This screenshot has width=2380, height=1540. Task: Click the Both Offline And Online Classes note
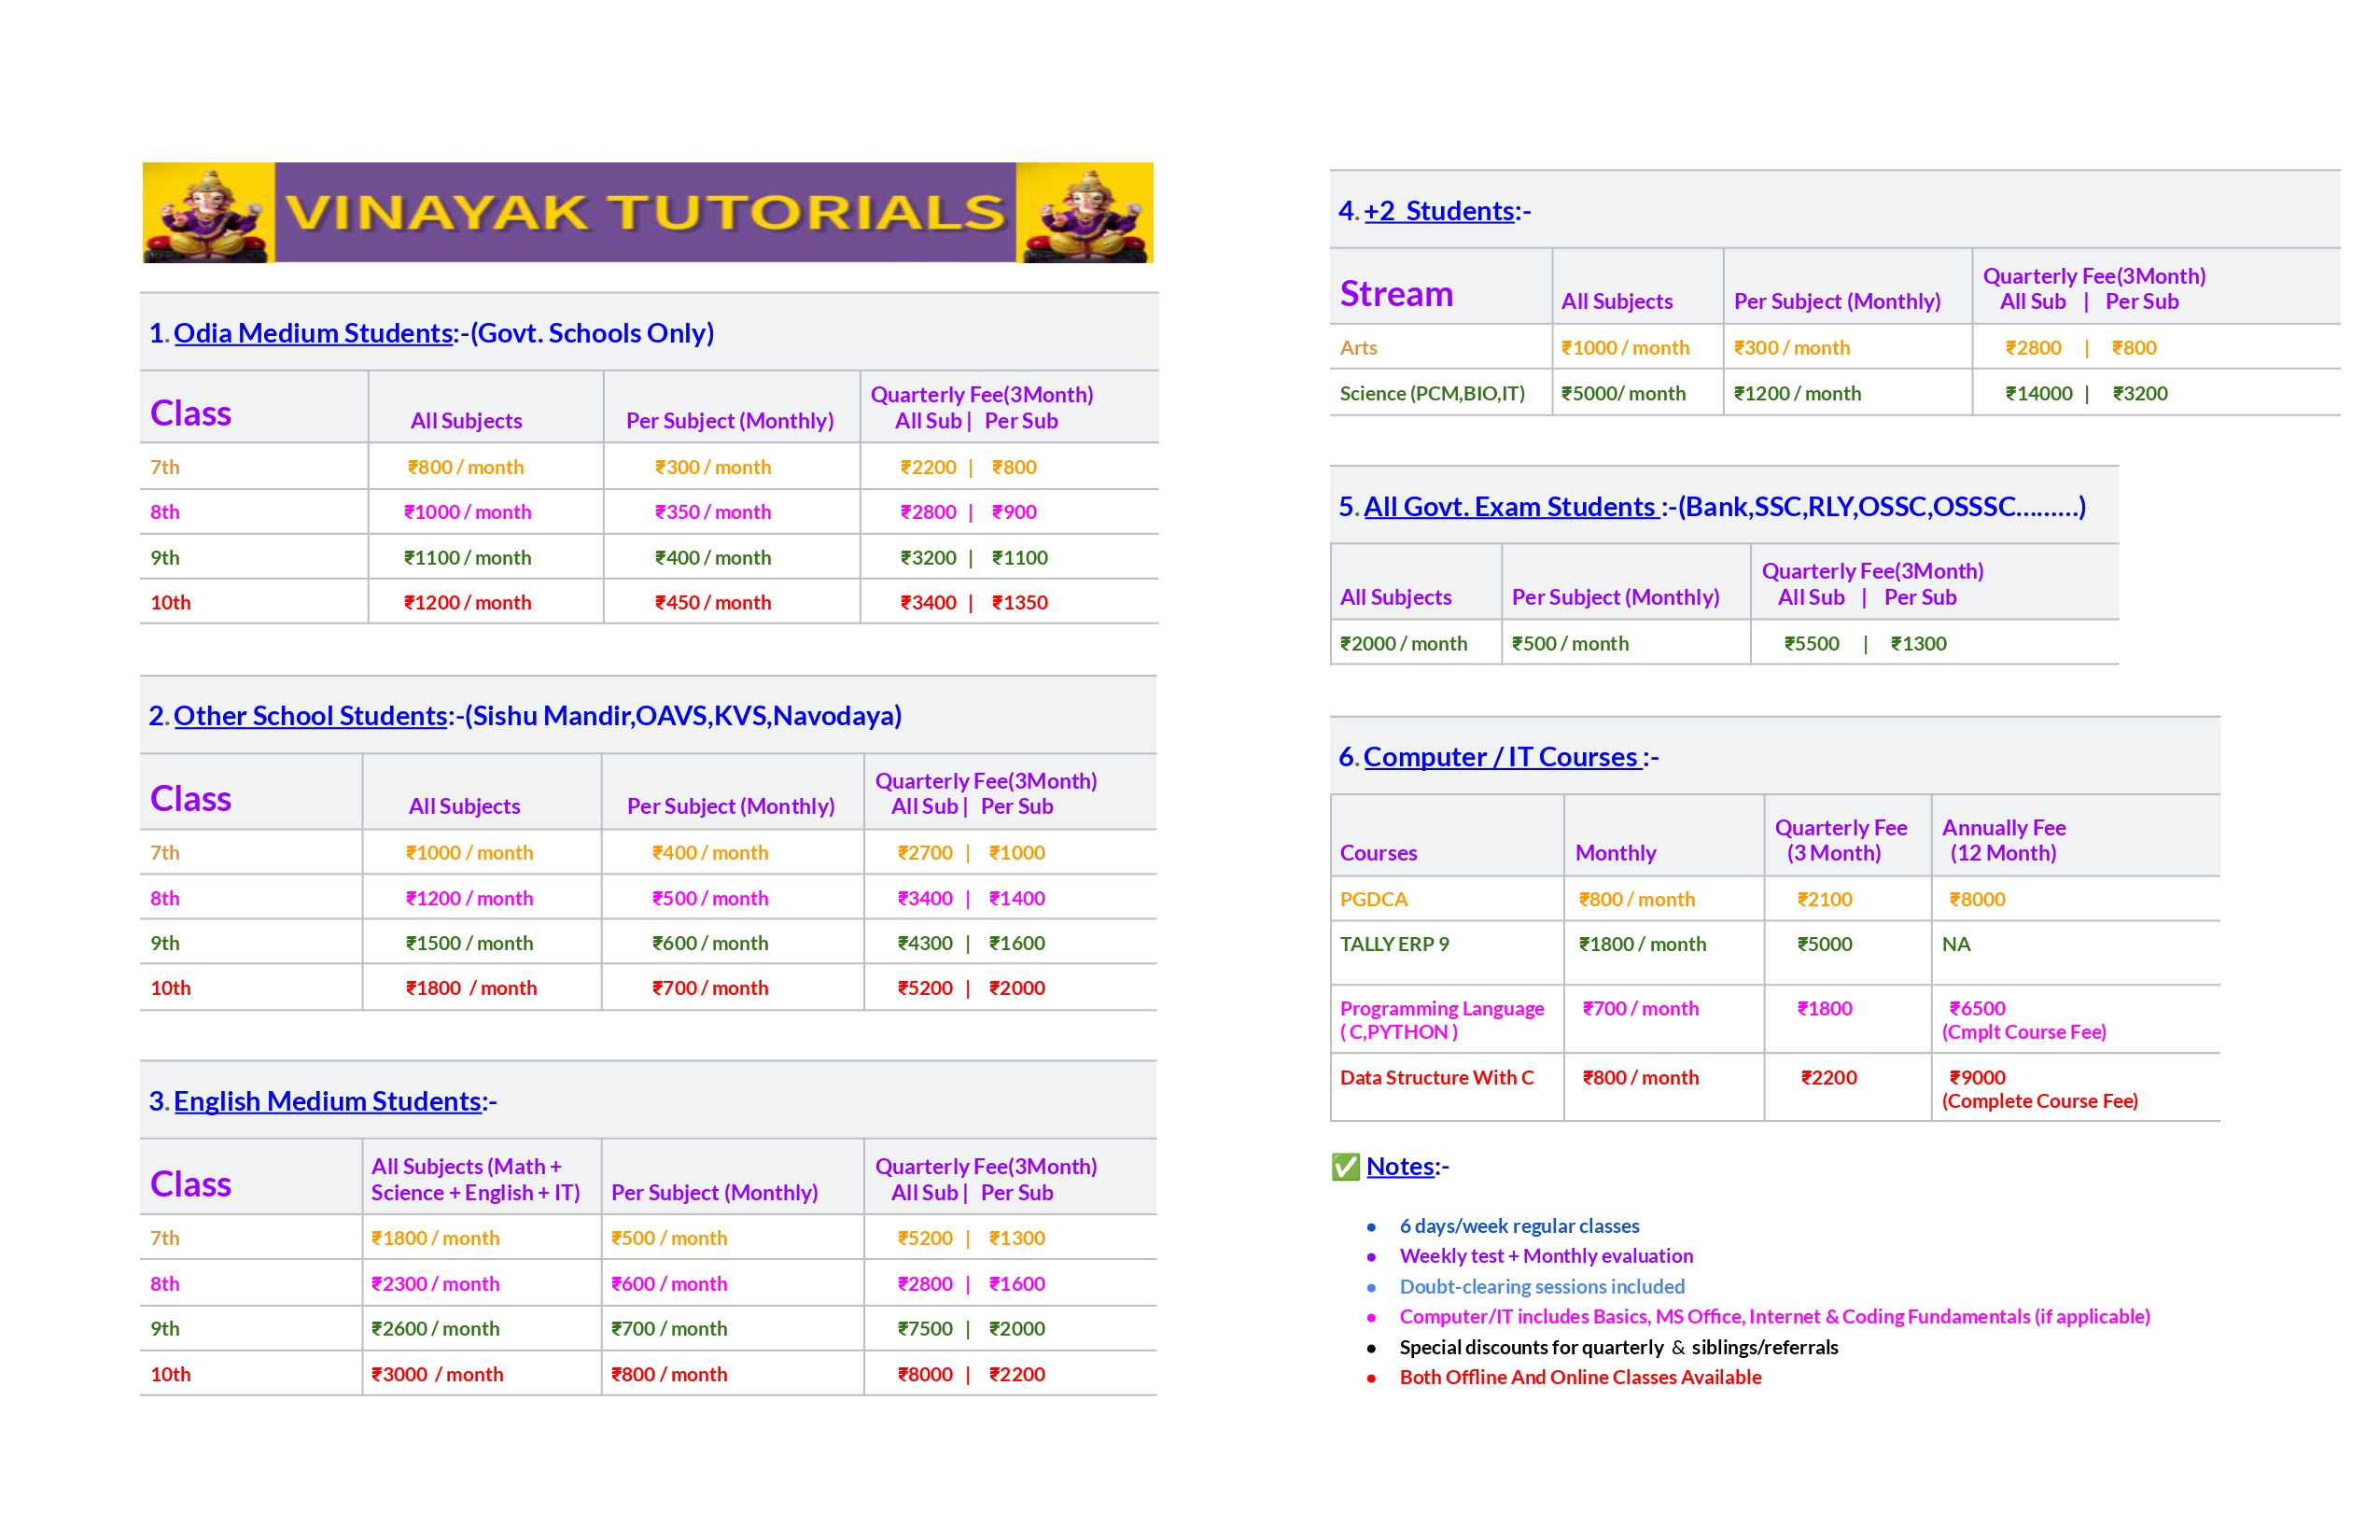pyautogui.click(x=1580, y=1378)
